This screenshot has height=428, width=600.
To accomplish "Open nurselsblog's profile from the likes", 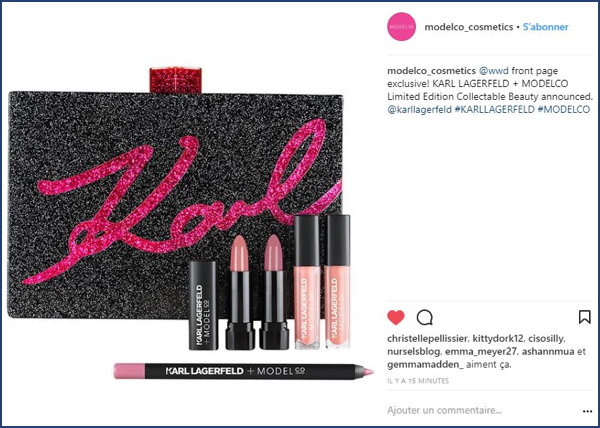I will (x=414, y=352).
